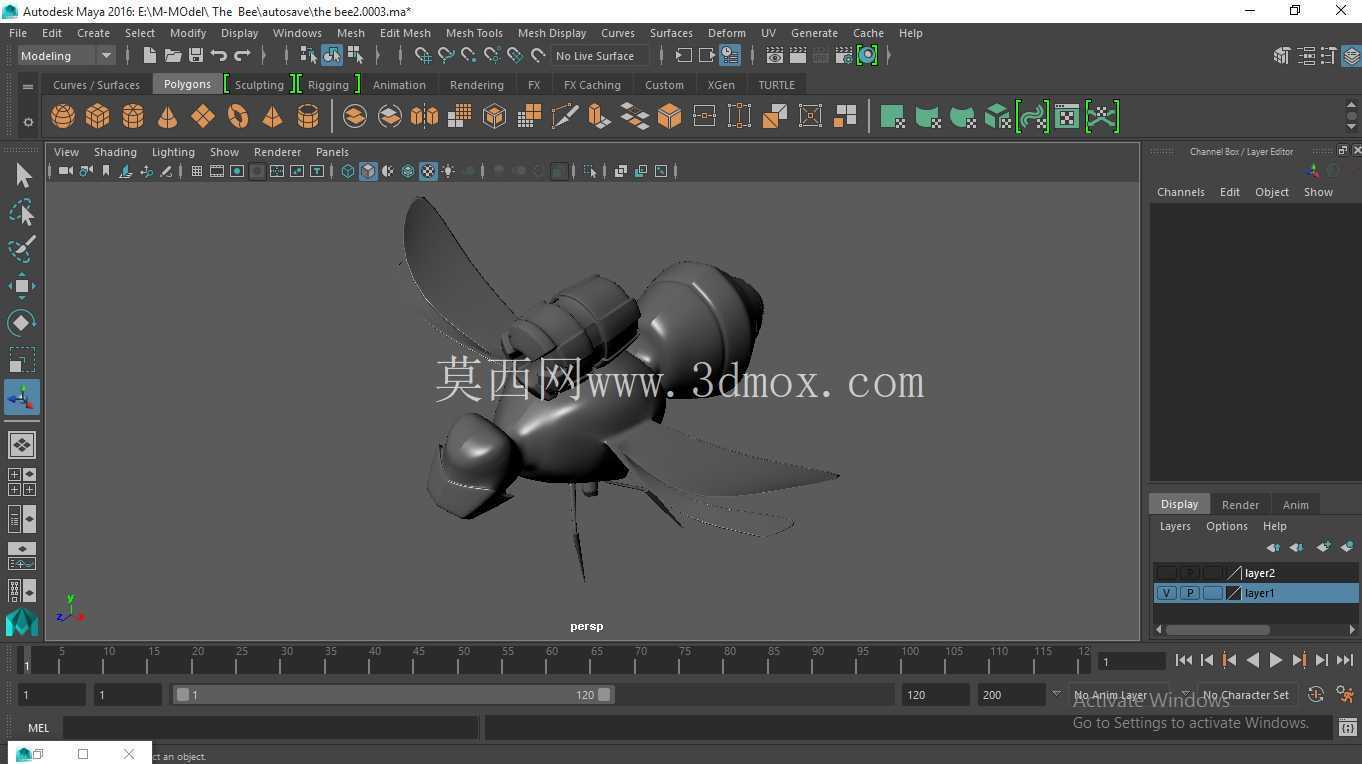Select the Move tool in toolbox
This screenshot has height=764, width=1362.
[22, 286]
